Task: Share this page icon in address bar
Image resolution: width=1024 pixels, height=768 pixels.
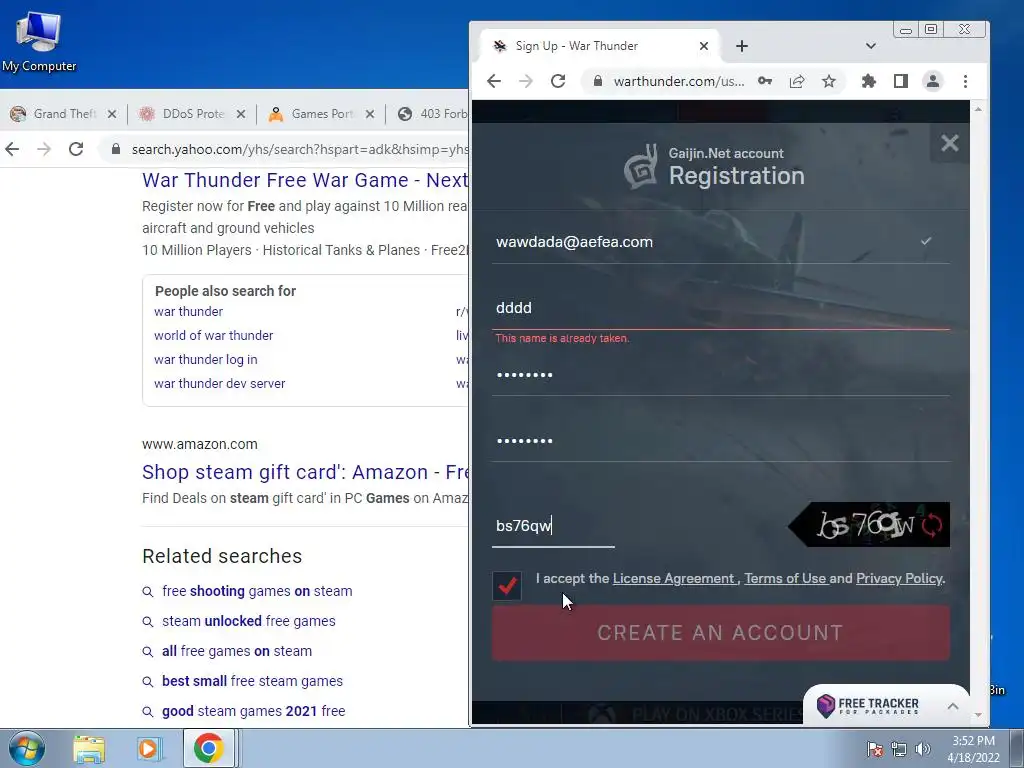Action: [x=797, y=81]
